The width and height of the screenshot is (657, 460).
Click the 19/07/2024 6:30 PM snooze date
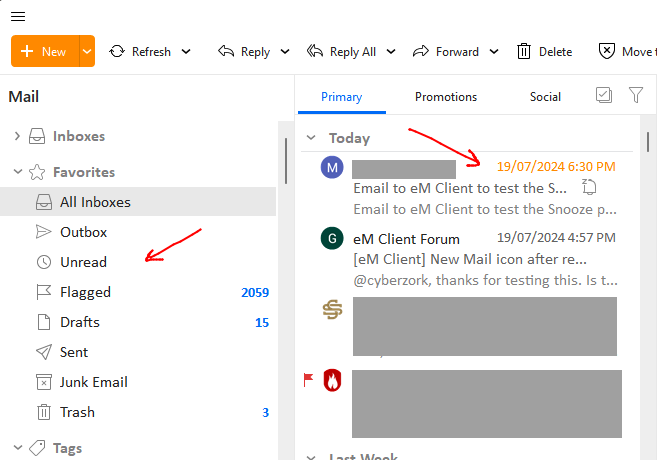point(556,167)
